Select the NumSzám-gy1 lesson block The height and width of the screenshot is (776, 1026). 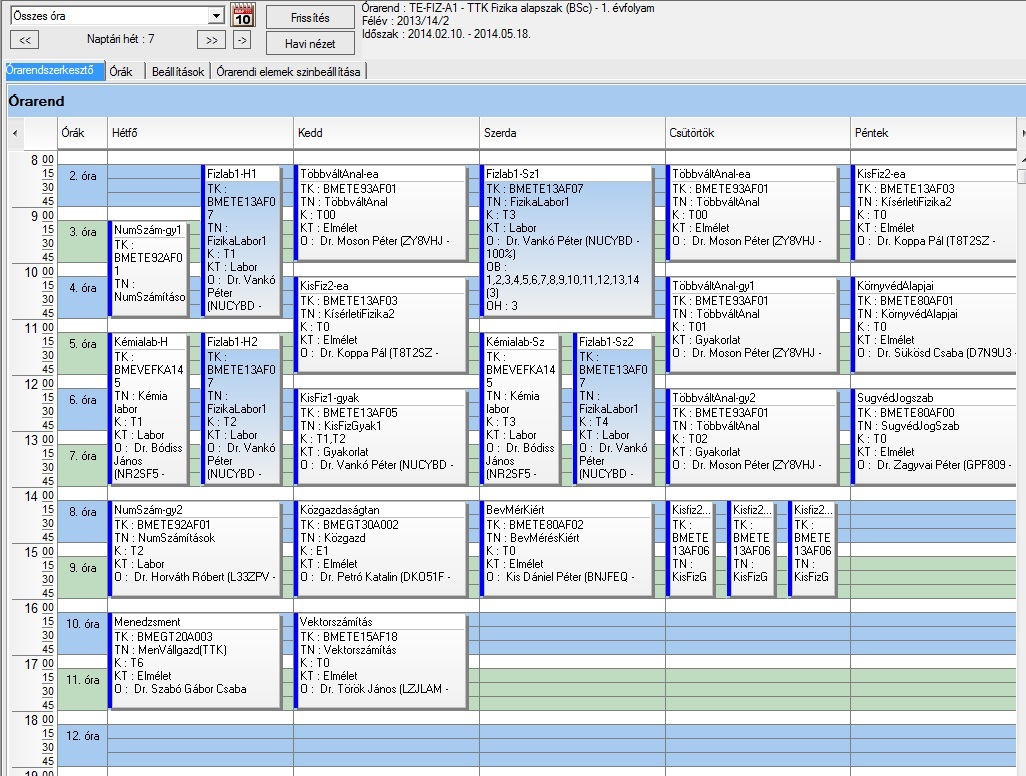pos(149,268)
